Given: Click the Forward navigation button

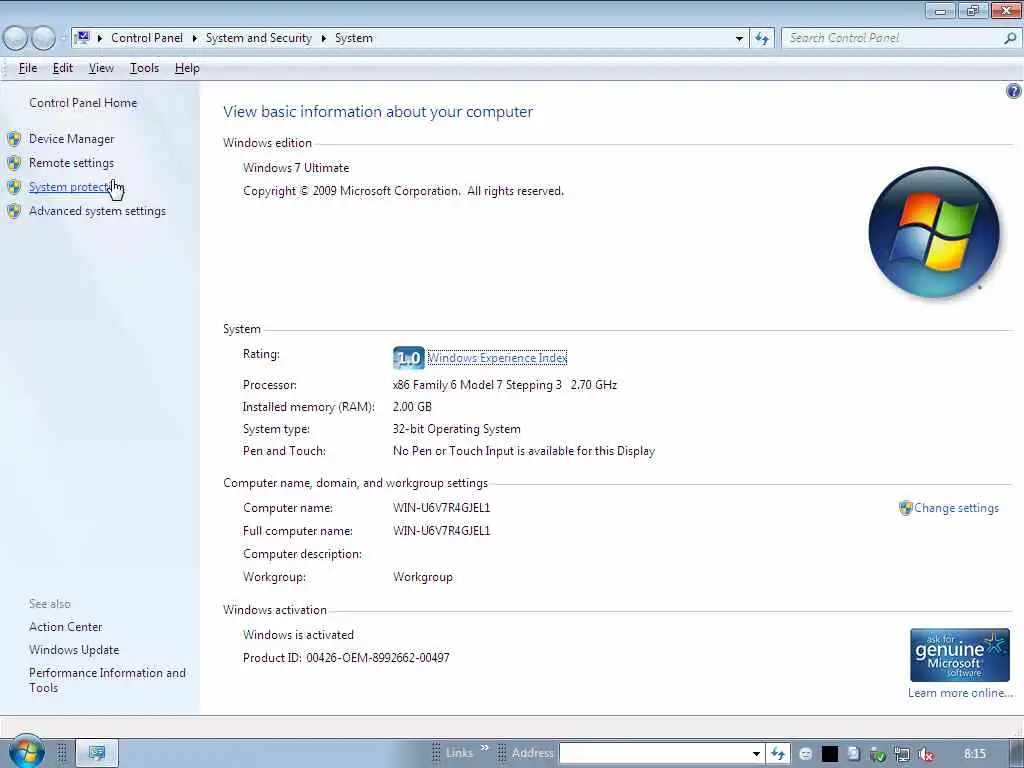Looking at the screenshot, I should (44, 39).
